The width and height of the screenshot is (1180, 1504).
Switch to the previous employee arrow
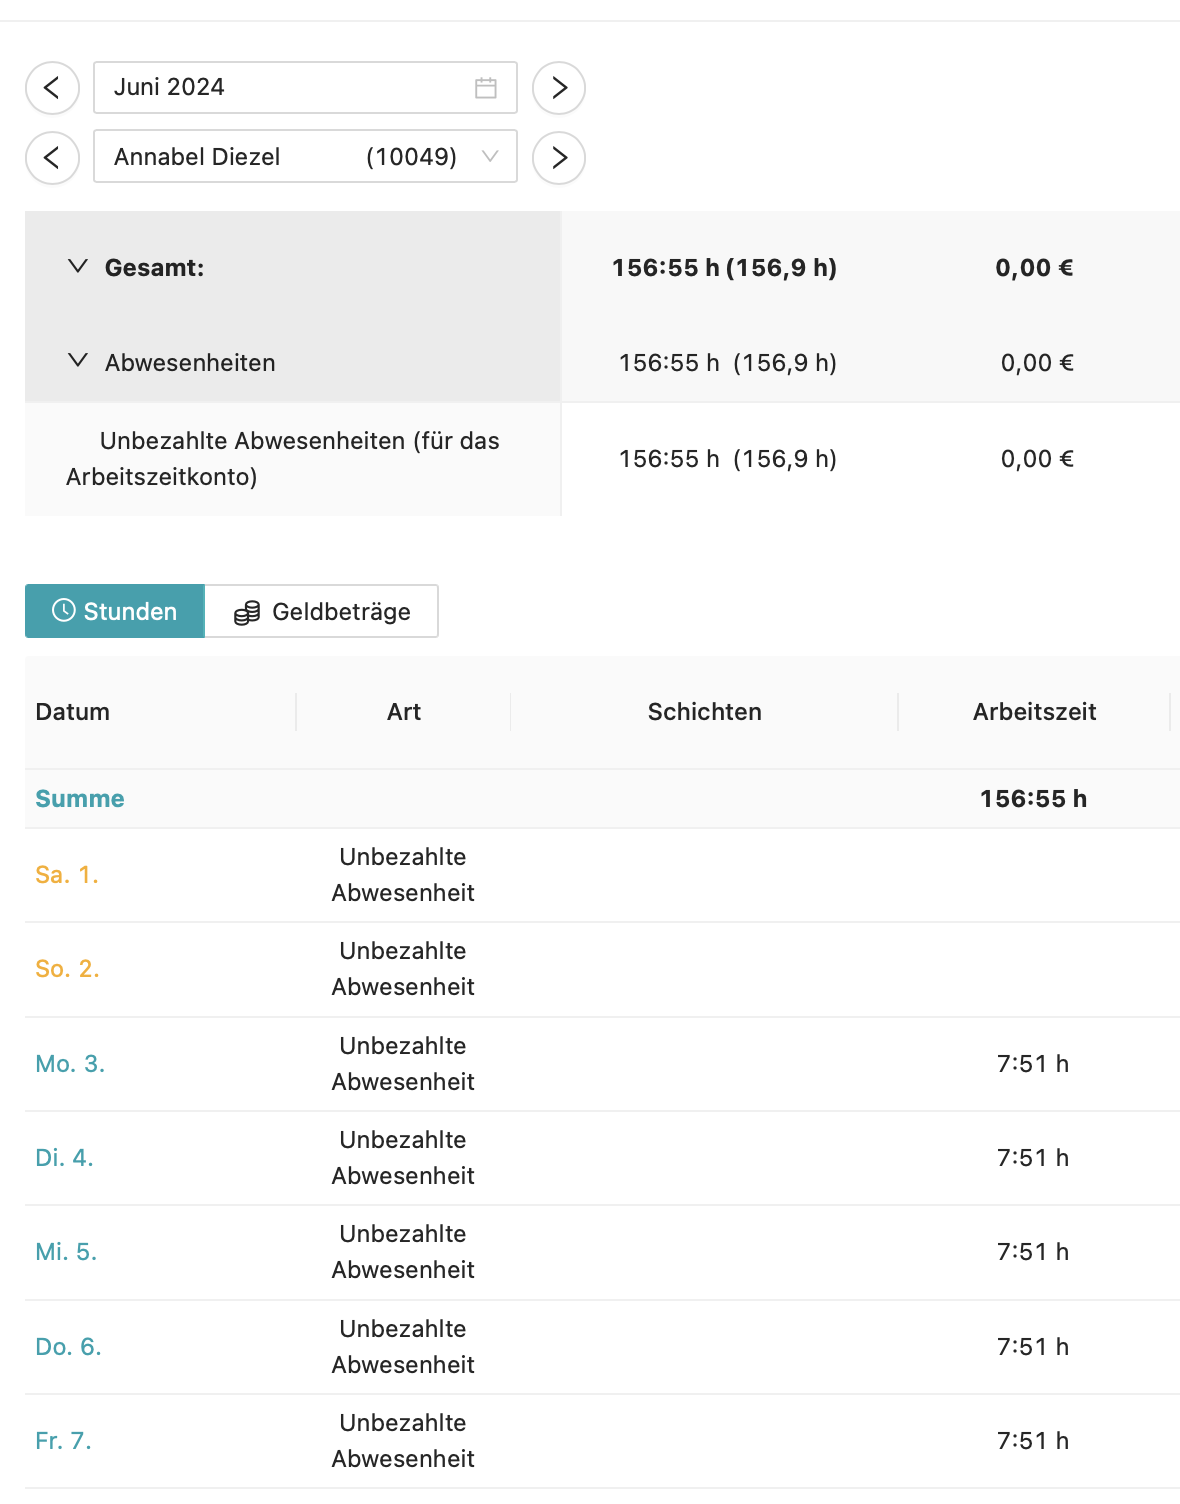tap(52, 158)
